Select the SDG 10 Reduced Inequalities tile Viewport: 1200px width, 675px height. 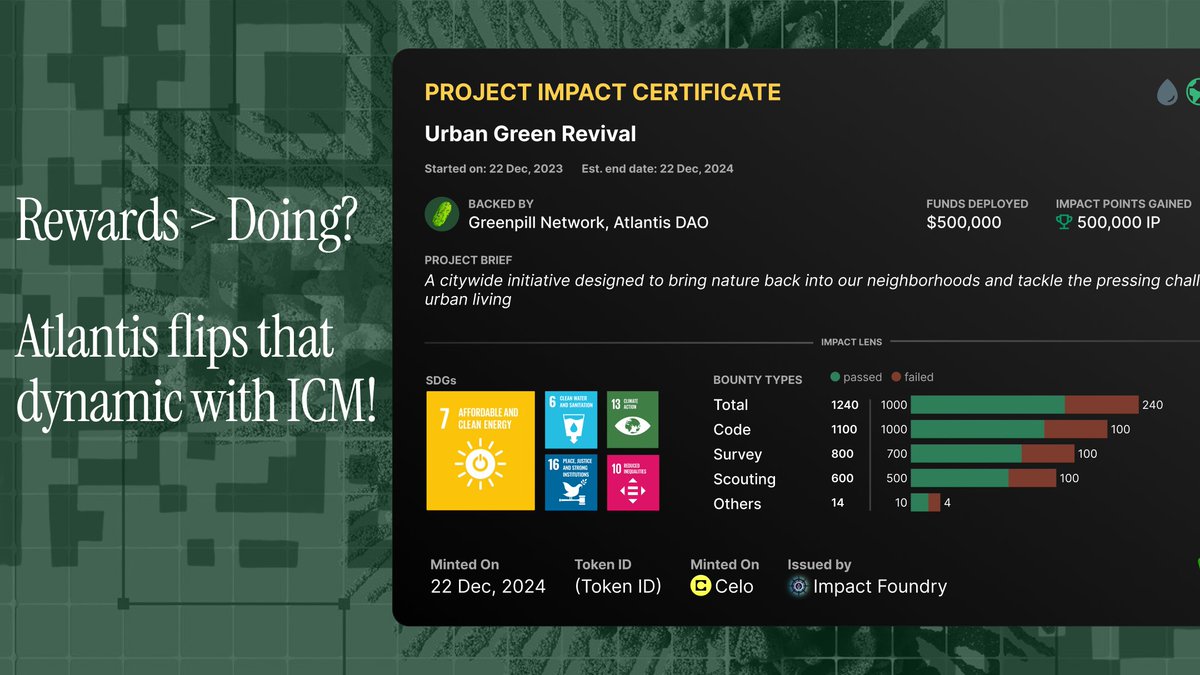pyautogui.click(x=633, y=483)
